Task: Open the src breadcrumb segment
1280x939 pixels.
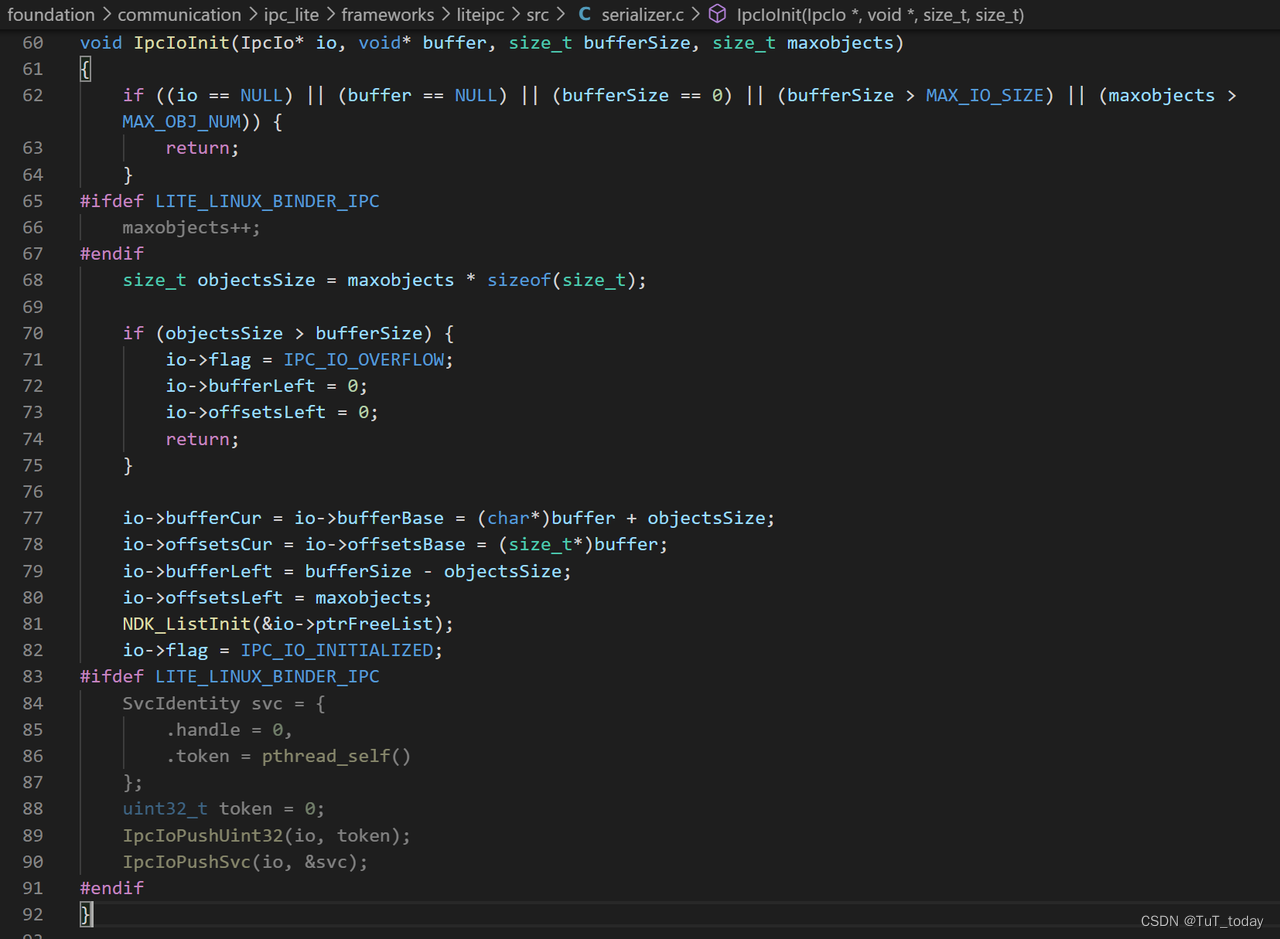Action: 538,15
